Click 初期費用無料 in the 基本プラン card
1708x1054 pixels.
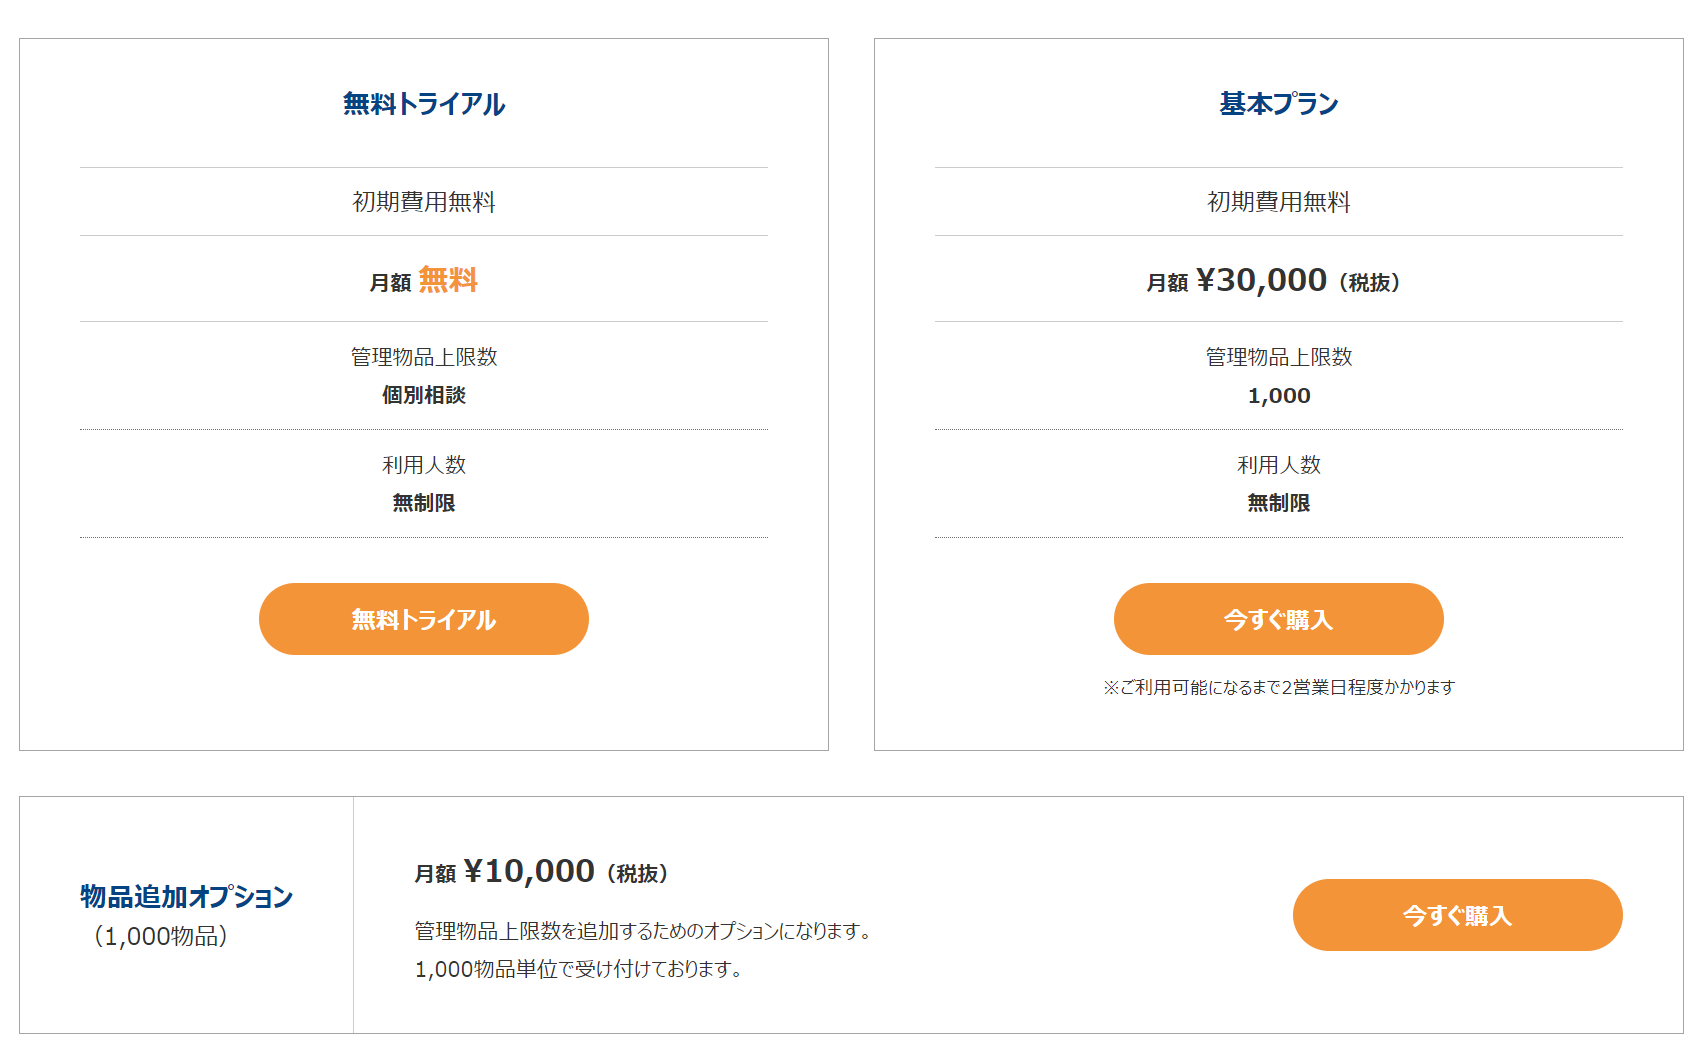click(1278, 202)
